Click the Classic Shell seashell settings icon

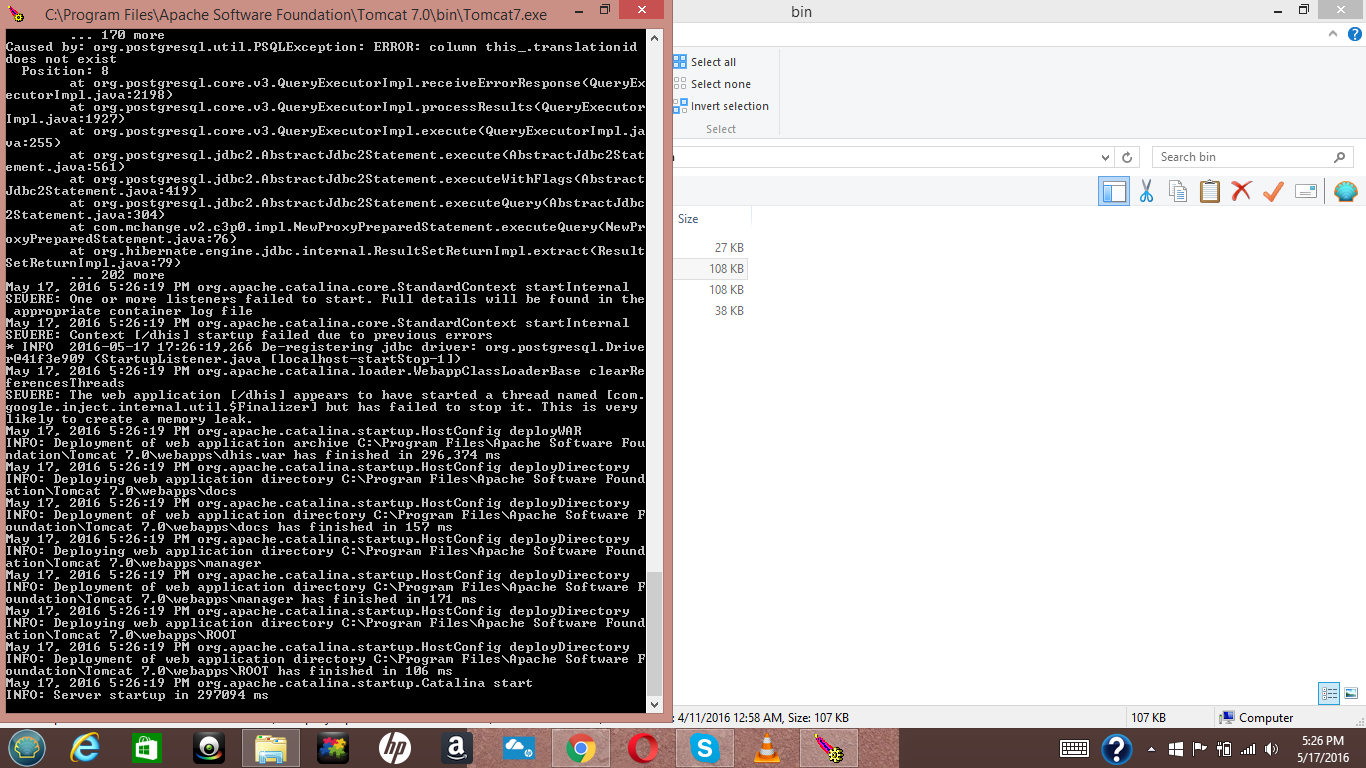(x=1345, y=191)
